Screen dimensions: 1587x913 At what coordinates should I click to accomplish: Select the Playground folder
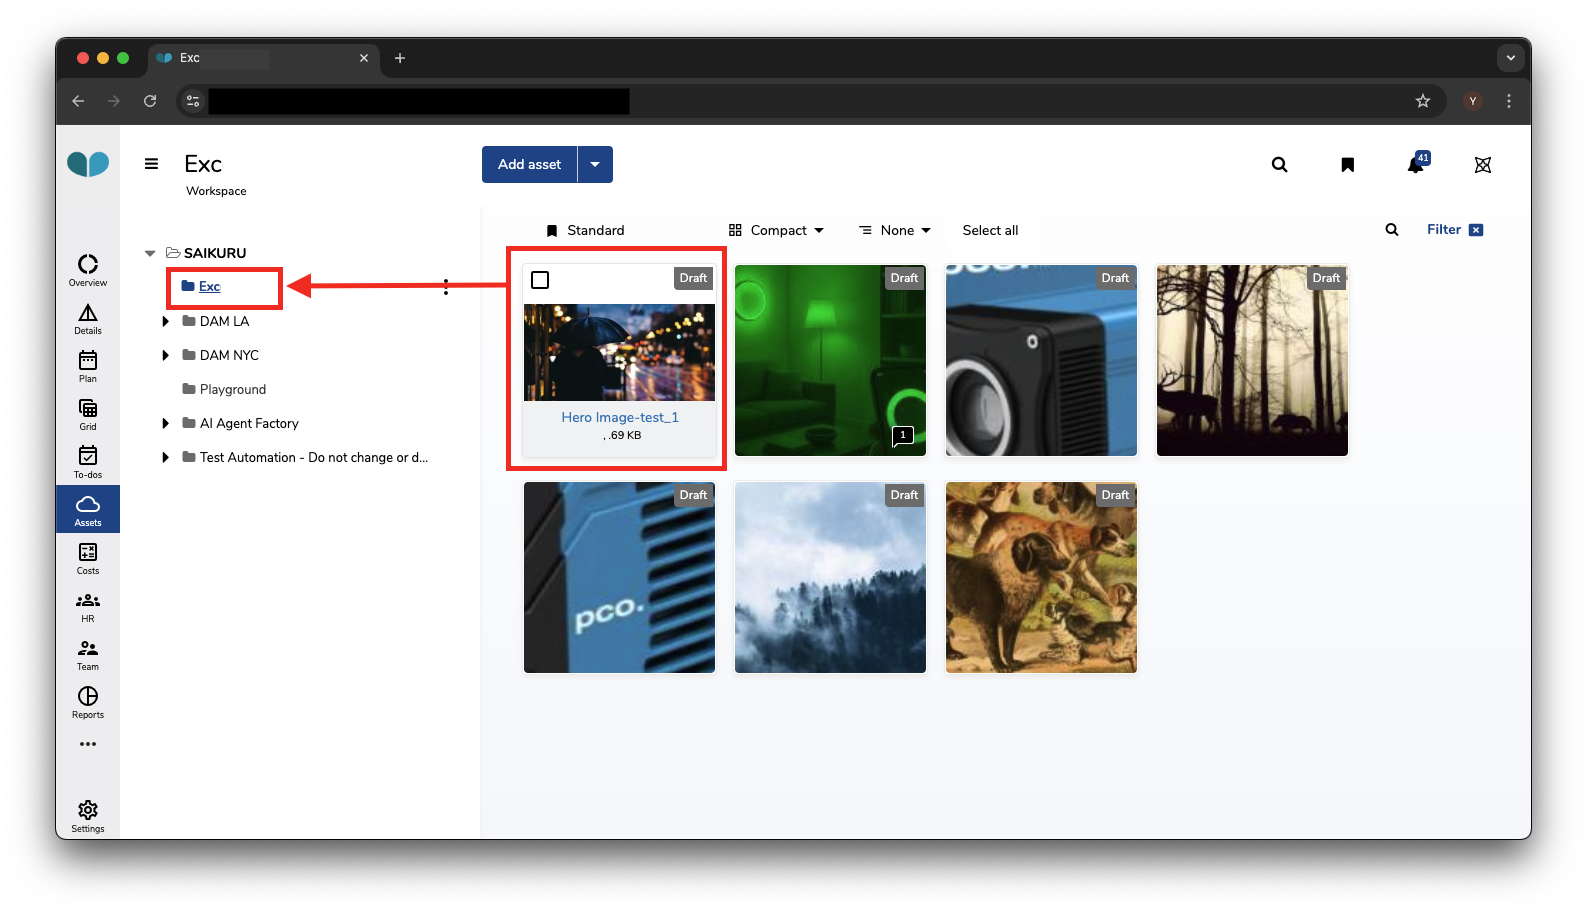(233, 389)
